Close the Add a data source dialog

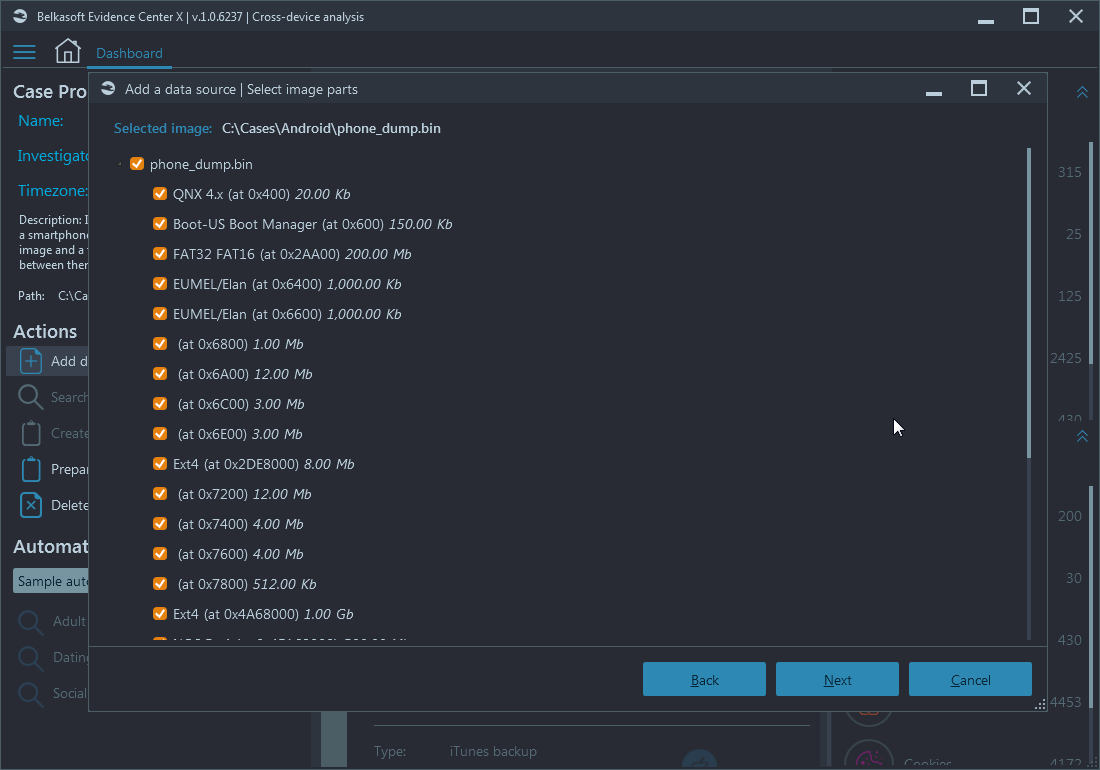(1024, 88)
